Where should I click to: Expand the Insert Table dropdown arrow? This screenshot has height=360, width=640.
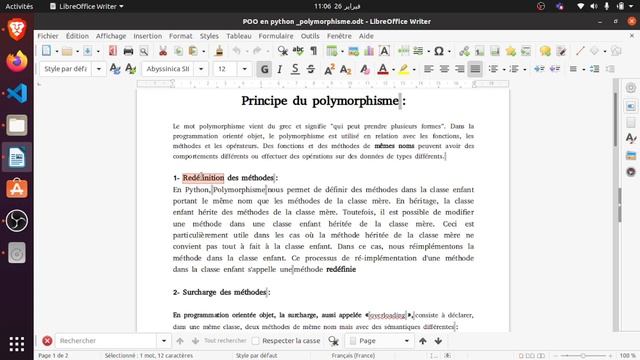[x=342, y=51]
